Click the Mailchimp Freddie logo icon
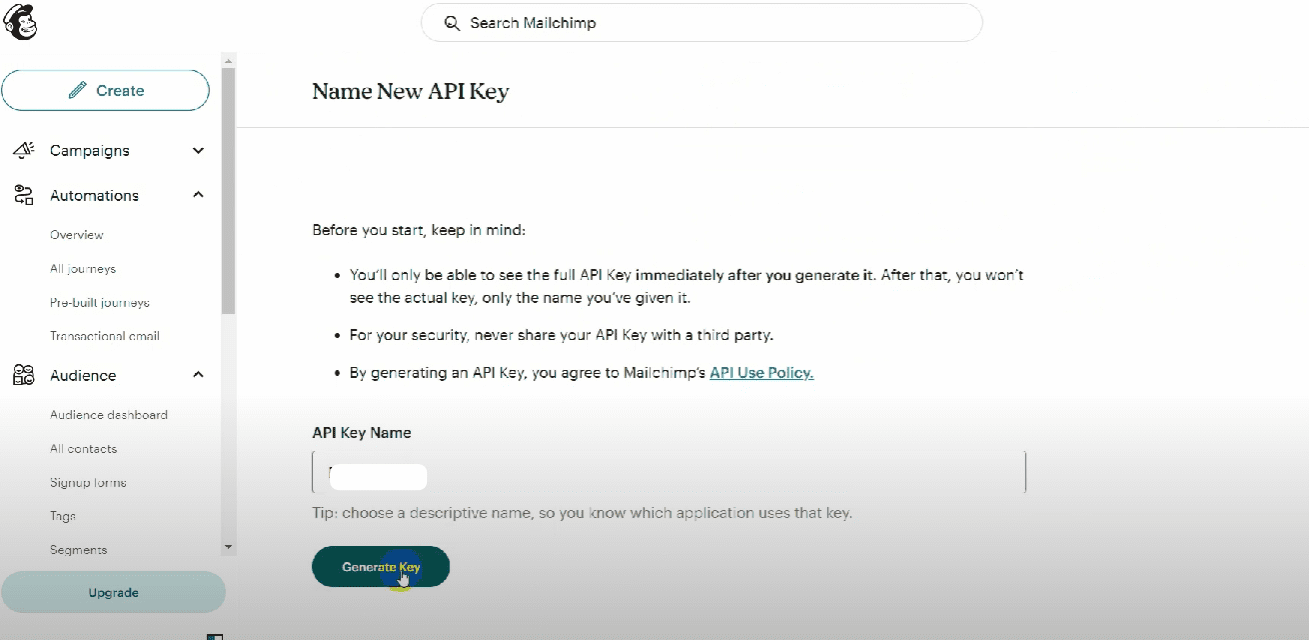 [21, 22]
